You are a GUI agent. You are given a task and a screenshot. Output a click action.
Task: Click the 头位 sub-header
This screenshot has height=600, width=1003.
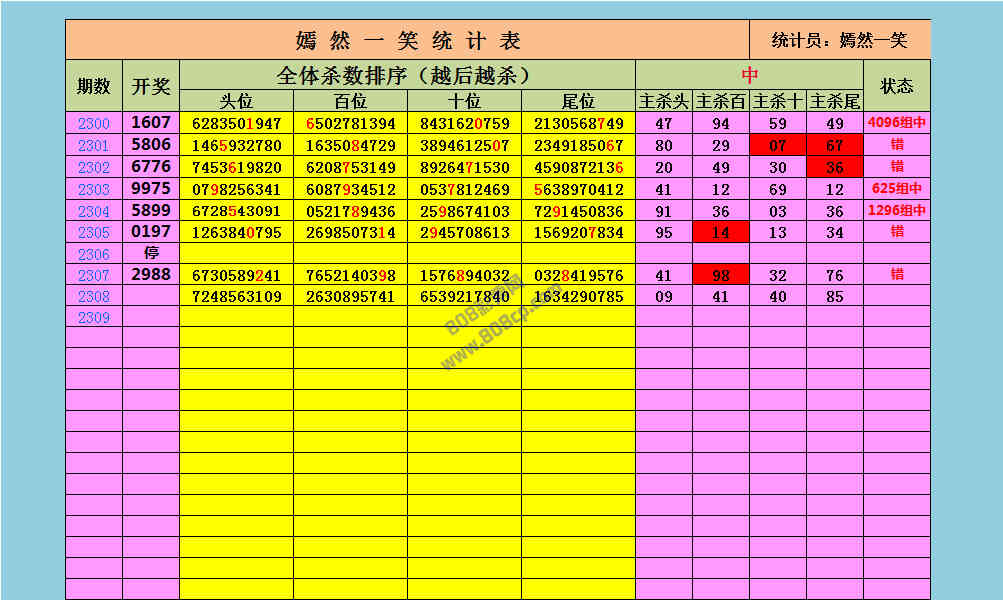pyautogui.click(x=237, y=101)
